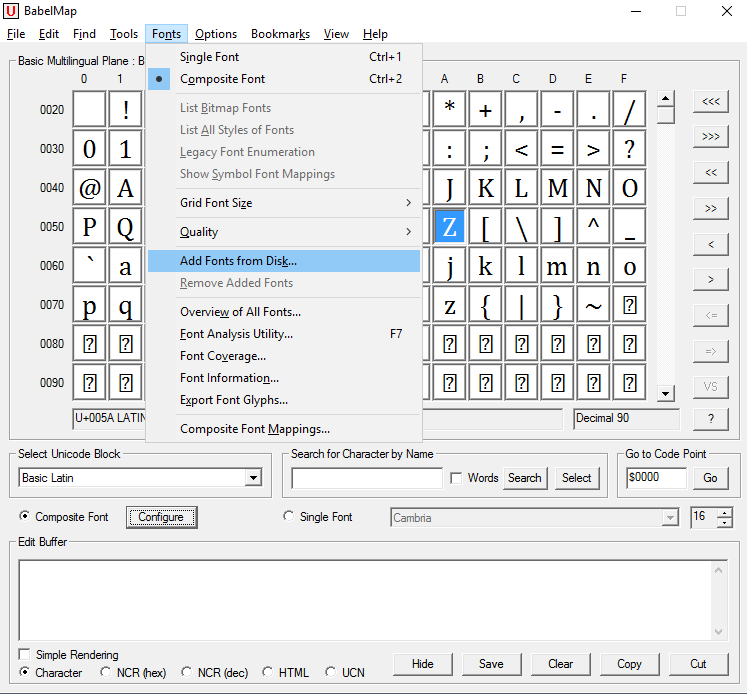
Task: Open the Bookmarks menu
Action: pos(280,34)
